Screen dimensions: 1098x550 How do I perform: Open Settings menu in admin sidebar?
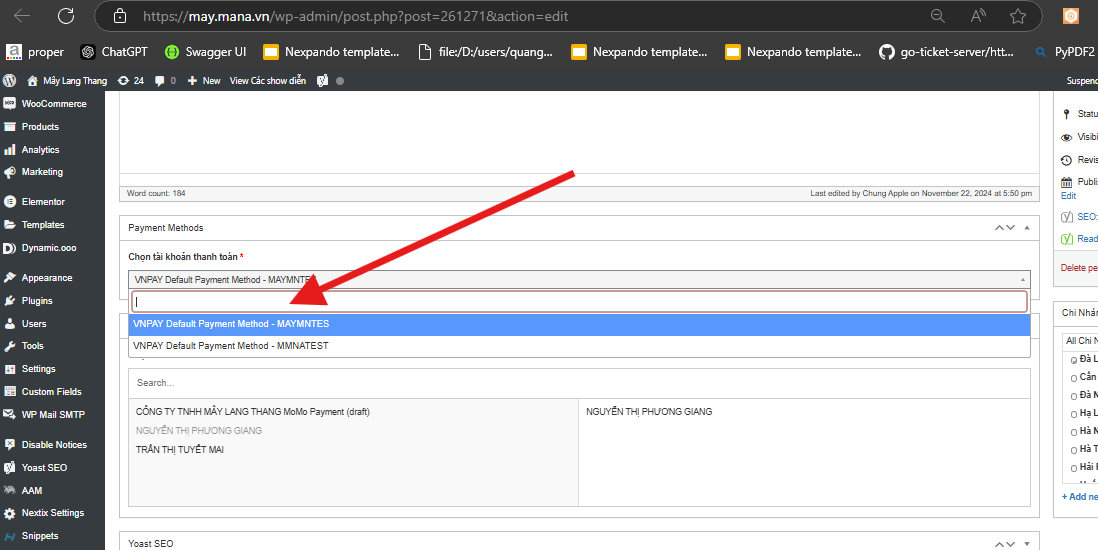(38, 369)
